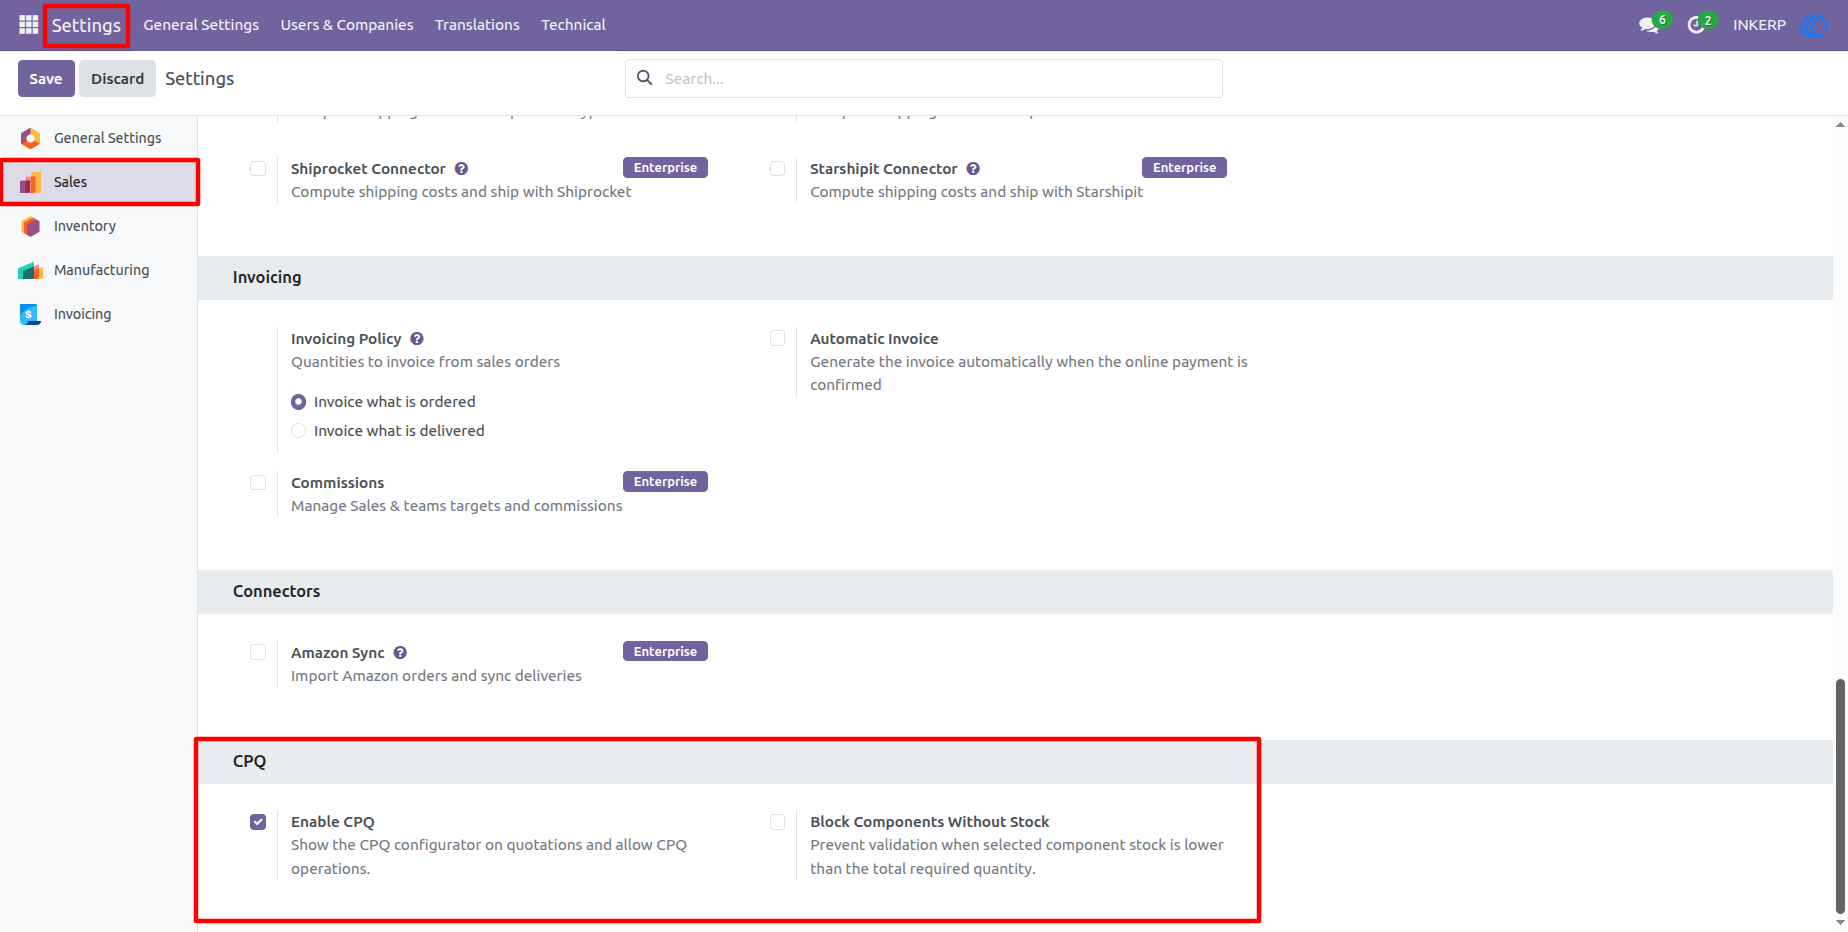Click the scrollbar down arrow
Viewport: 1848px width, 932px height.
tap(1840, 923)
